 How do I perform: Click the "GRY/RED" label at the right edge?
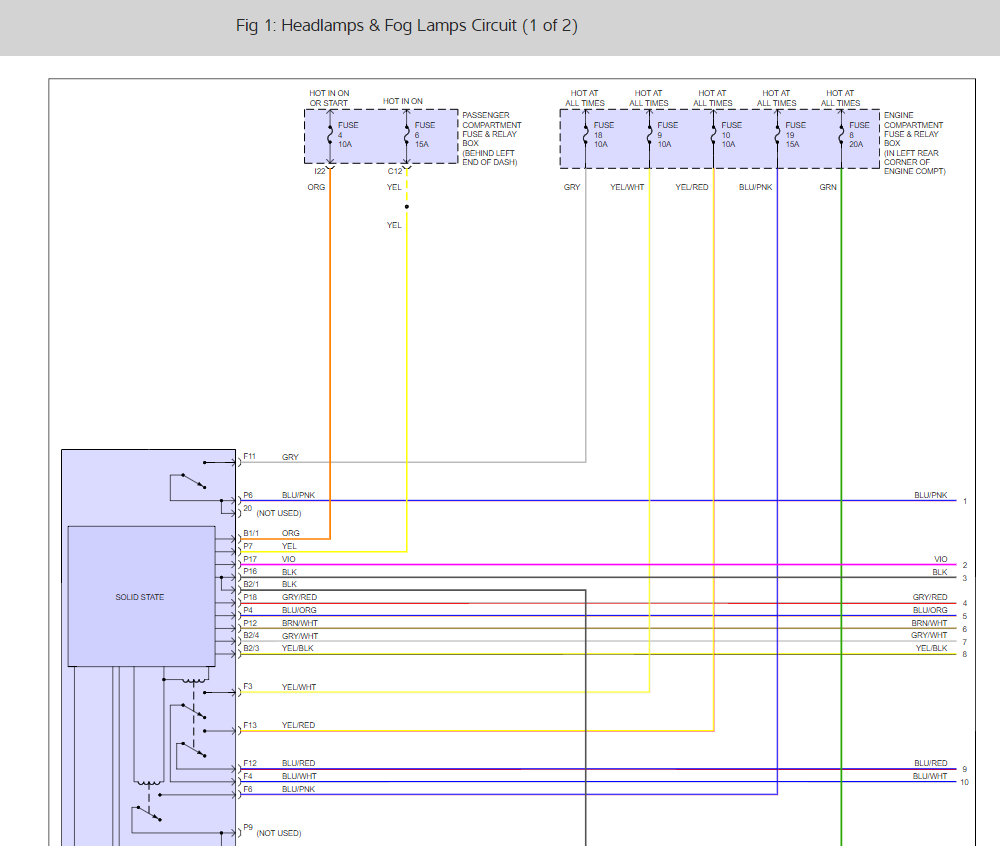coord(930,597)
